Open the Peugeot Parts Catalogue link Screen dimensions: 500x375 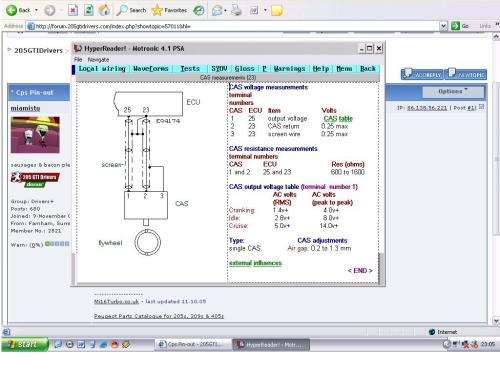click(159, 316)
